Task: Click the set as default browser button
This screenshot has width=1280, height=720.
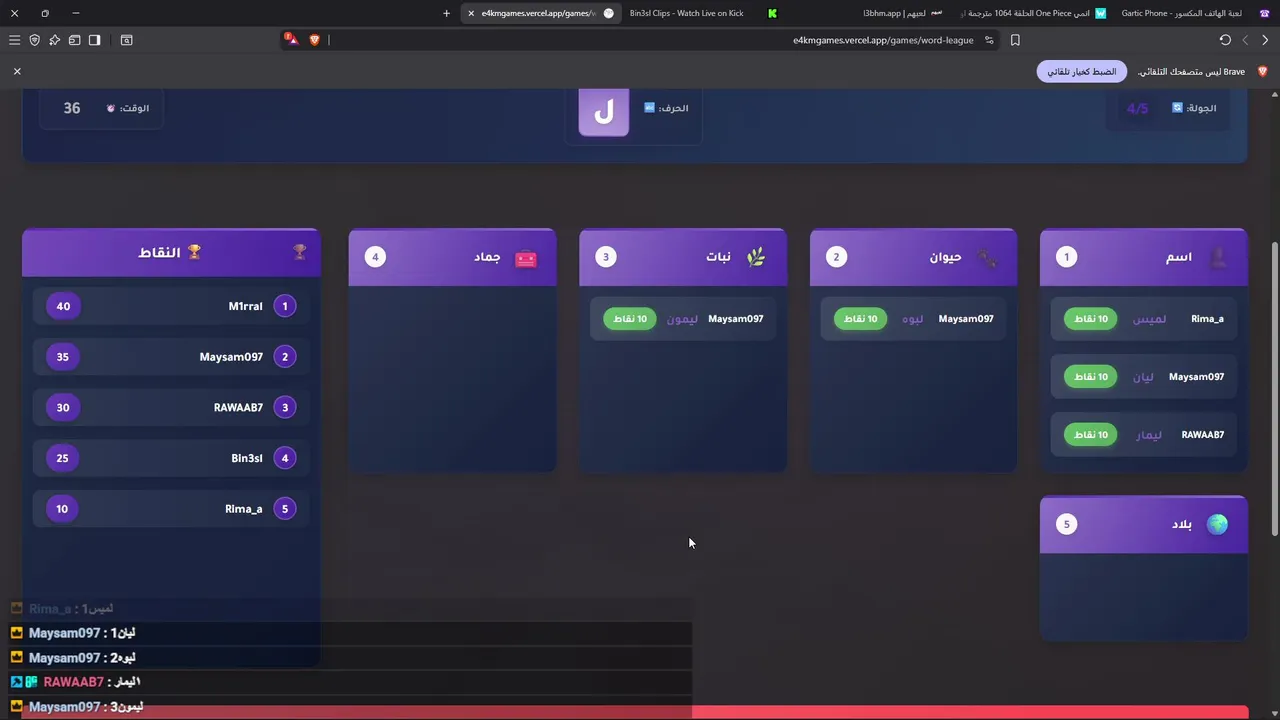Action: click(x=1082, y=72)
